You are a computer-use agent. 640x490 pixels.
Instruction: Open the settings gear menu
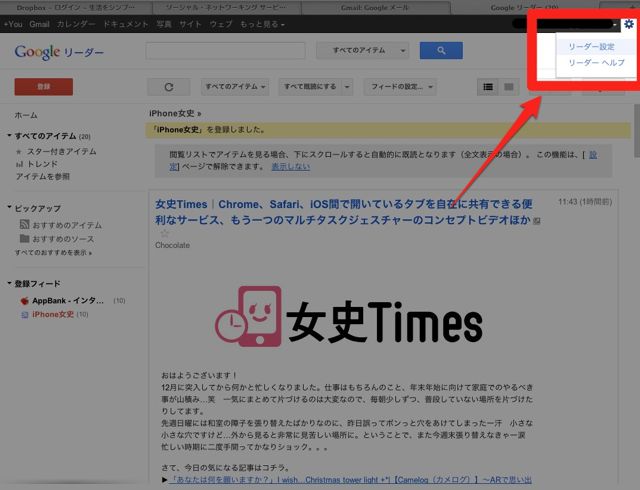tap(629, 24)
